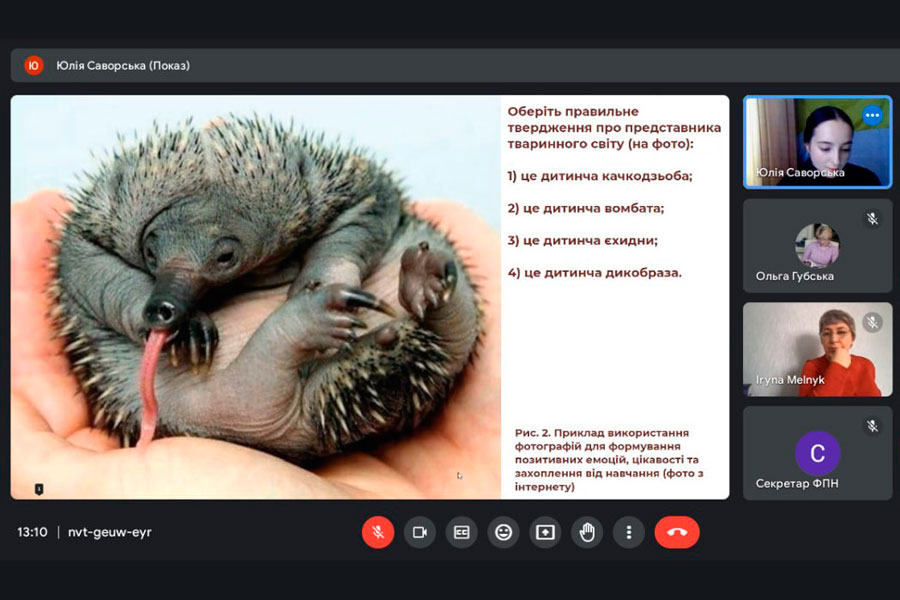
Task: Unmute the microphone with the red button
Action: (x=378, y=532)
